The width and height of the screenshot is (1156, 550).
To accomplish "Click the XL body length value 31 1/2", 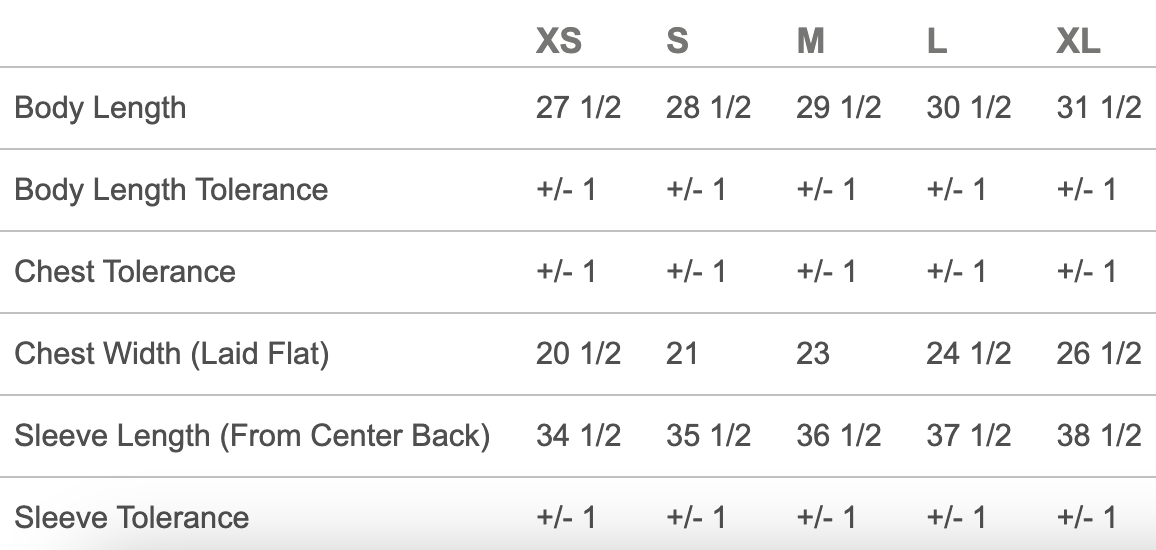I will (1098, 108).
